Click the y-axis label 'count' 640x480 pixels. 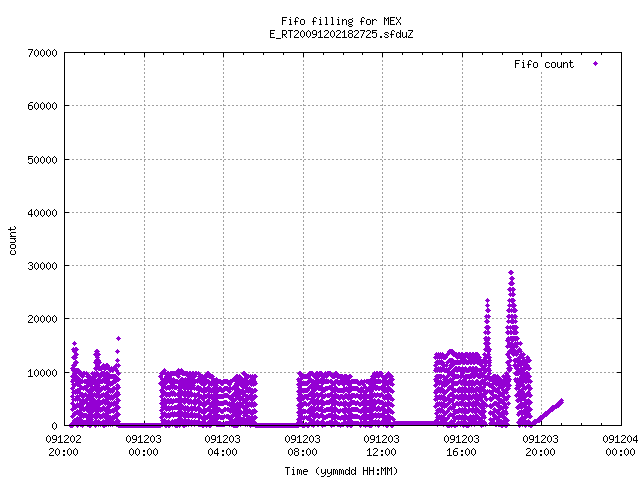(x=12, y=241)
